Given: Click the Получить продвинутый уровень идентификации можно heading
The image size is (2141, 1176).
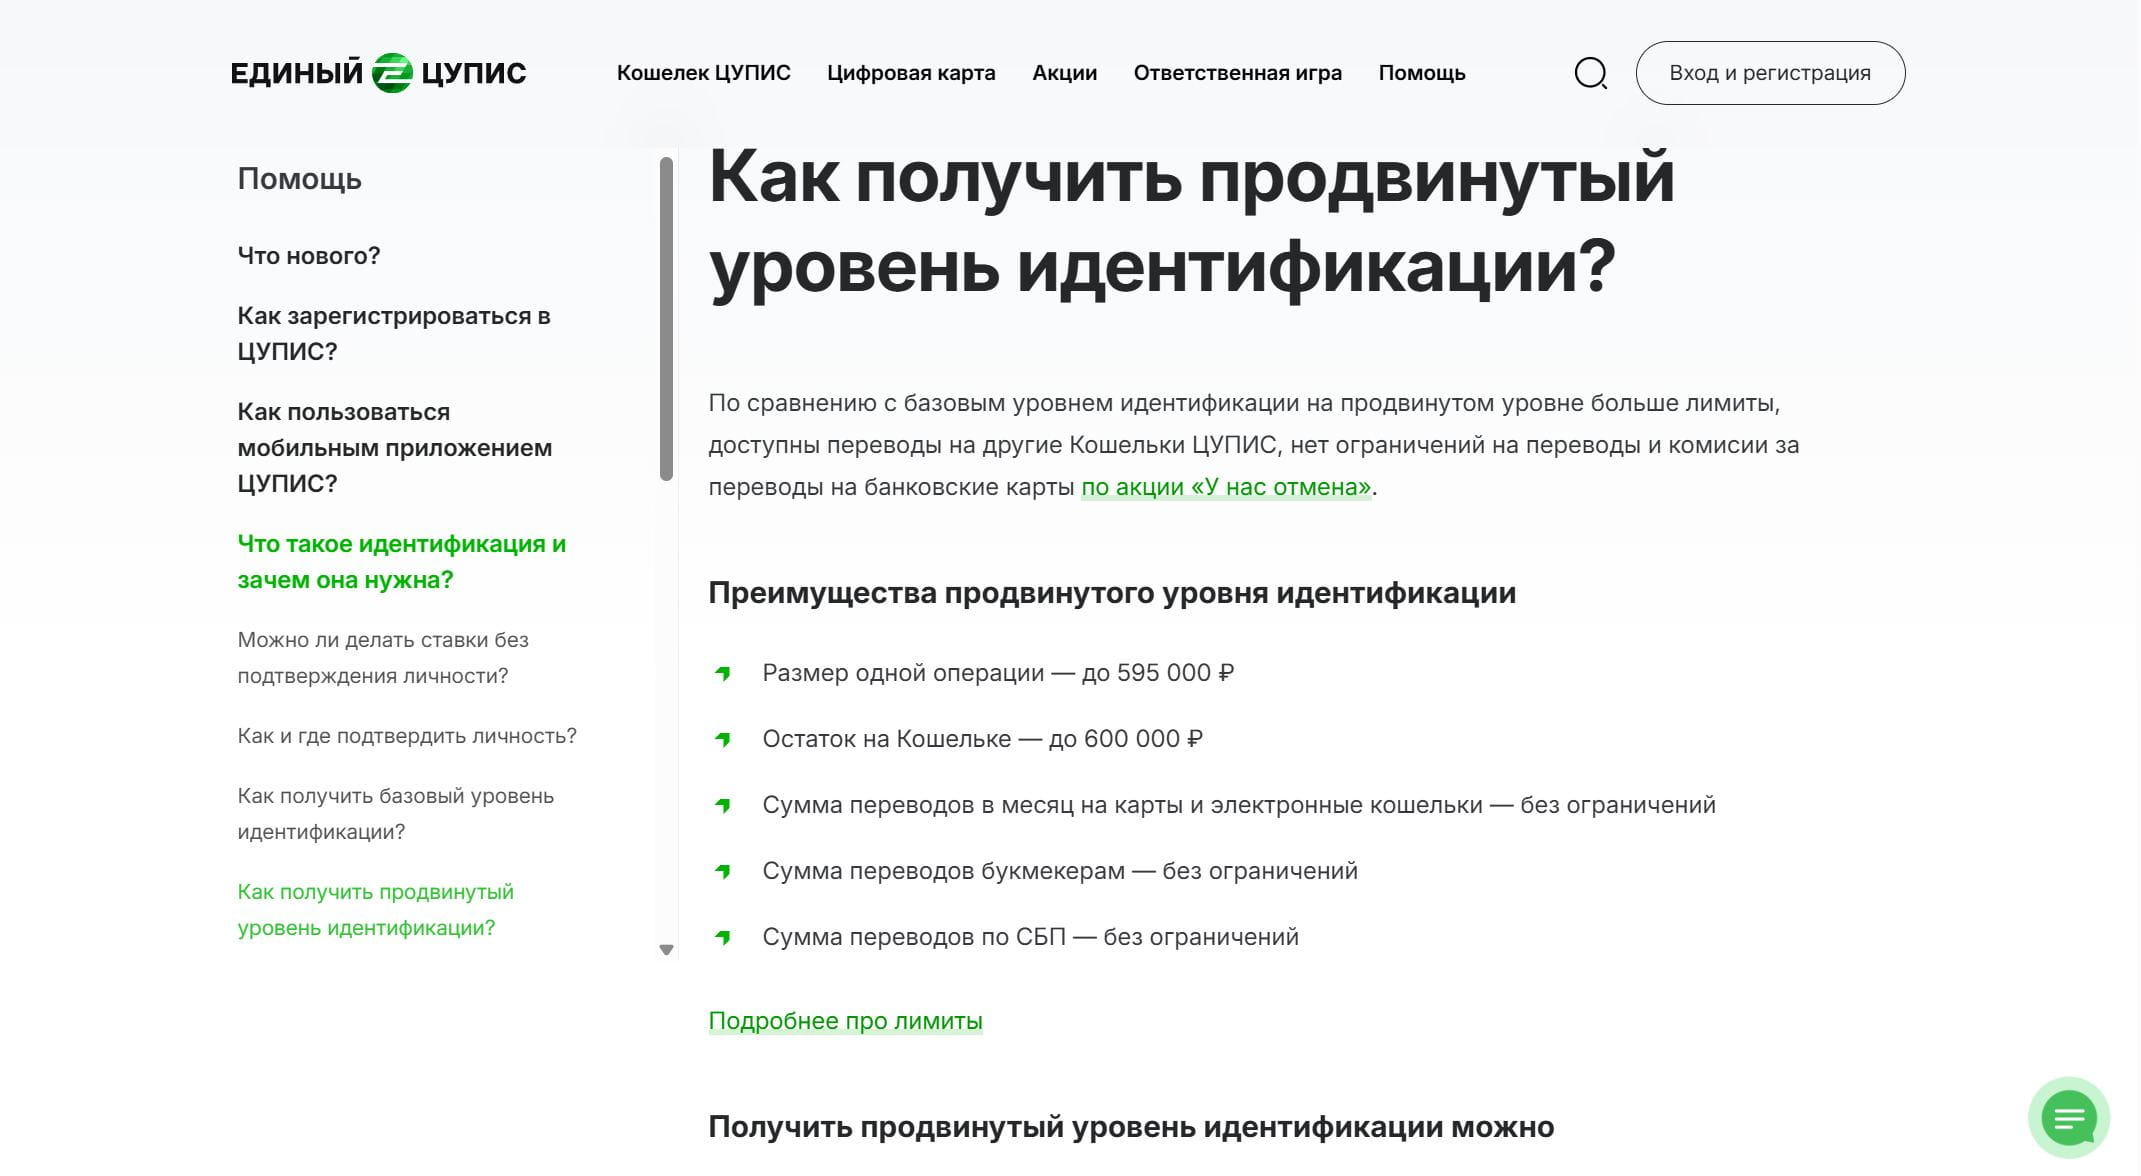Looking at the screenshot, I should click(x=1131, y=1127).
